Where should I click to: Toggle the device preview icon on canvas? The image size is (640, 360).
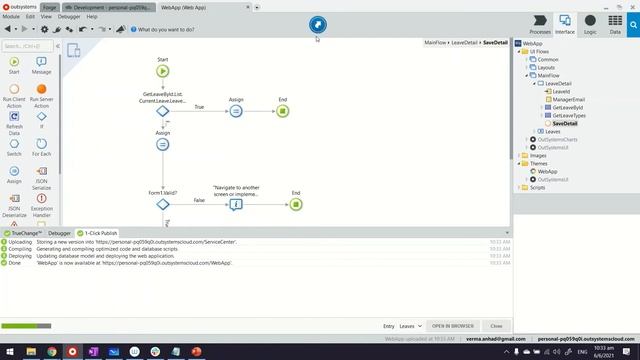pyautogui.click(x=73, y=50)
